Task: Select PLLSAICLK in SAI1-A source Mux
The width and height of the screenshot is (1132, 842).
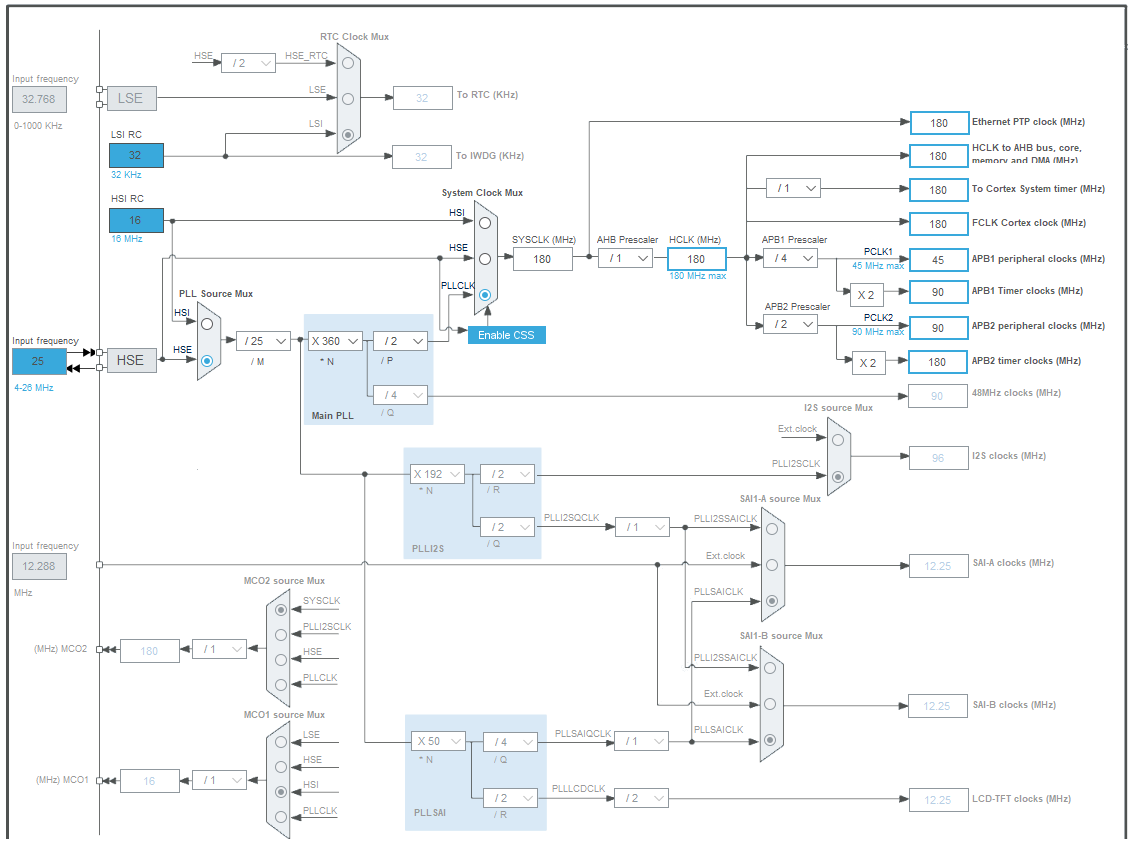Action: pos(772,601)
